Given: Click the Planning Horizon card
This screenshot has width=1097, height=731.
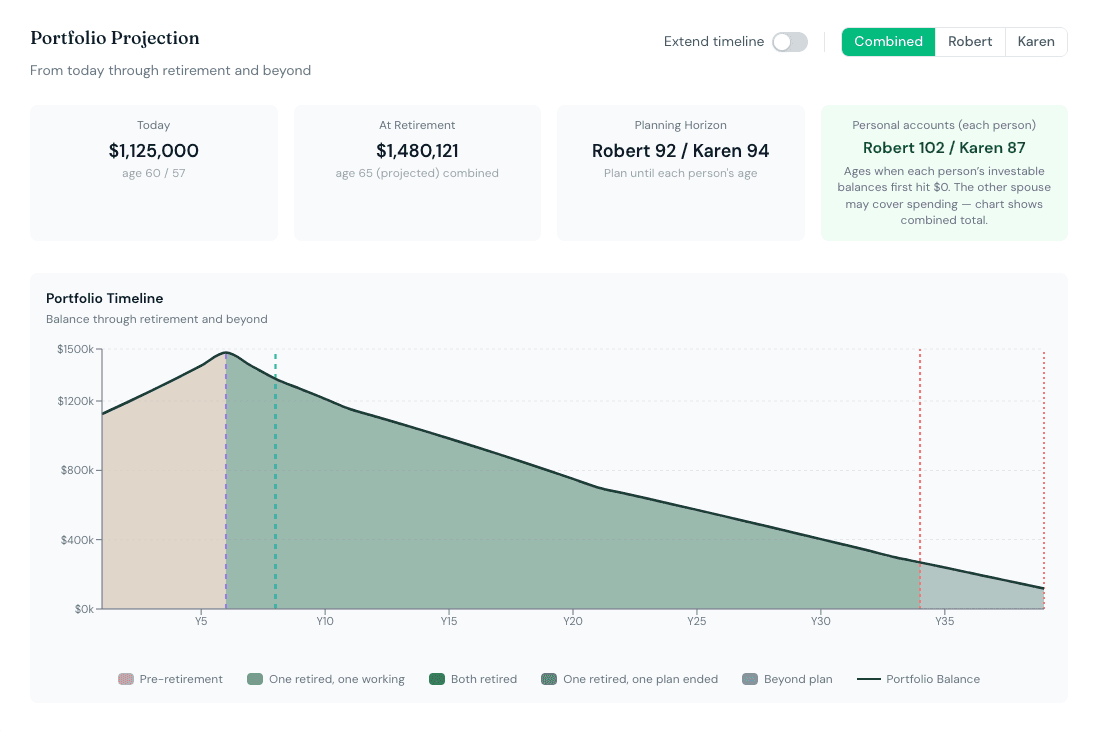Looking at the screenshot, I should click(681, 173).
